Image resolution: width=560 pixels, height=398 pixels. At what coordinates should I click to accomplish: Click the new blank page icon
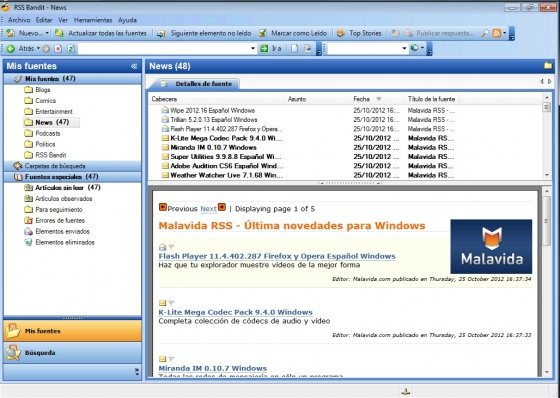click(294, 49)
